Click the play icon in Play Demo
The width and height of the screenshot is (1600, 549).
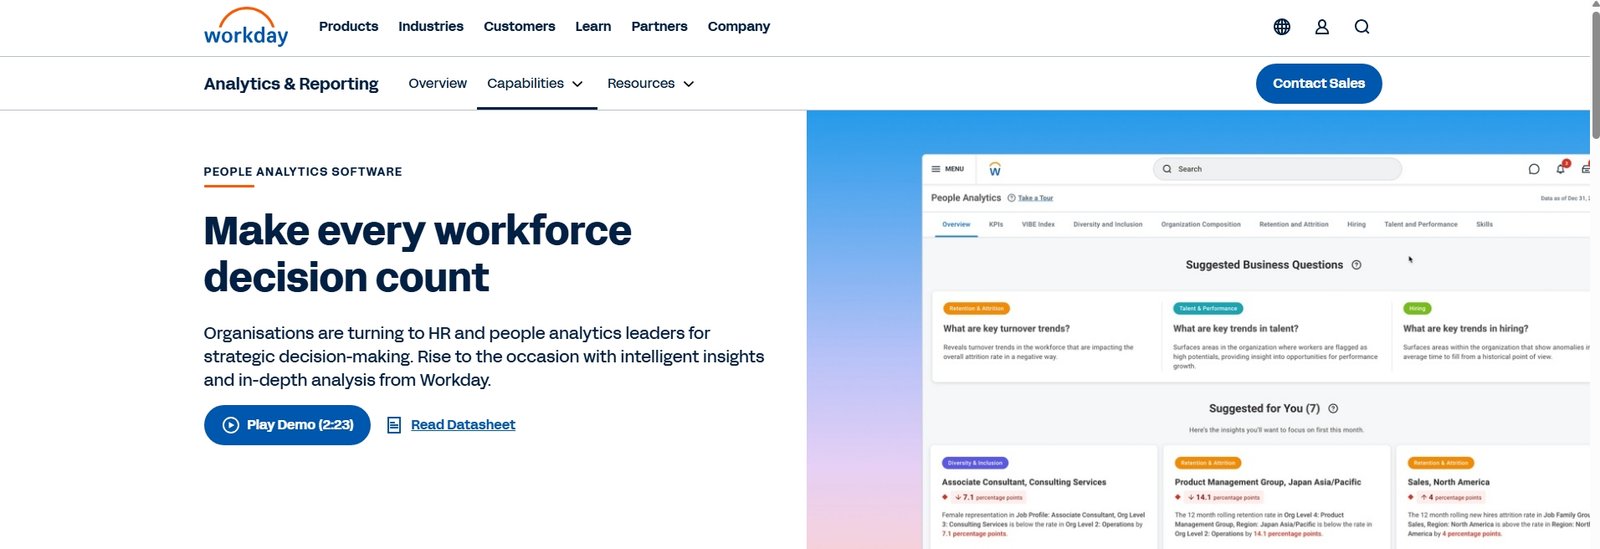point(231,425)
